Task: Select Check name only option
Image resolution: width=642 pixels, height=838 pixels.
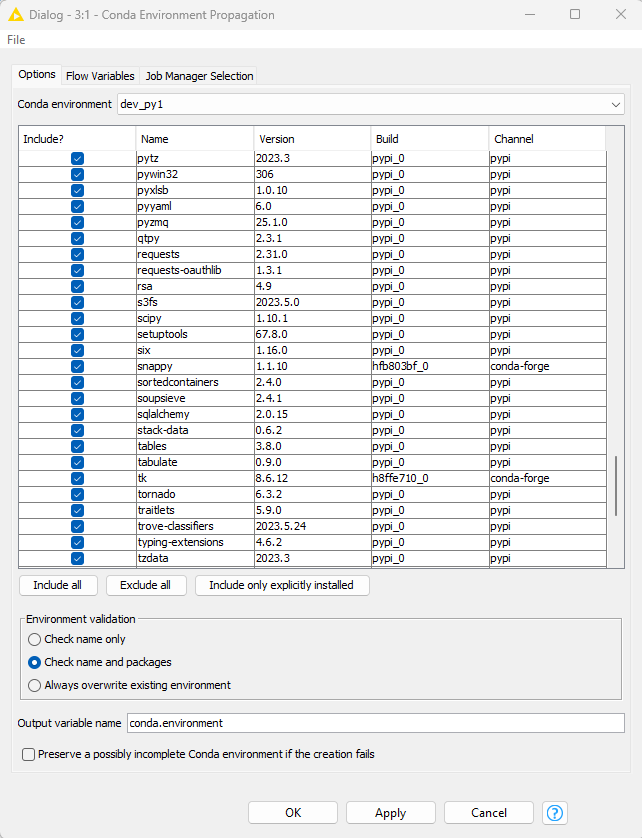Action: point(34,639)
